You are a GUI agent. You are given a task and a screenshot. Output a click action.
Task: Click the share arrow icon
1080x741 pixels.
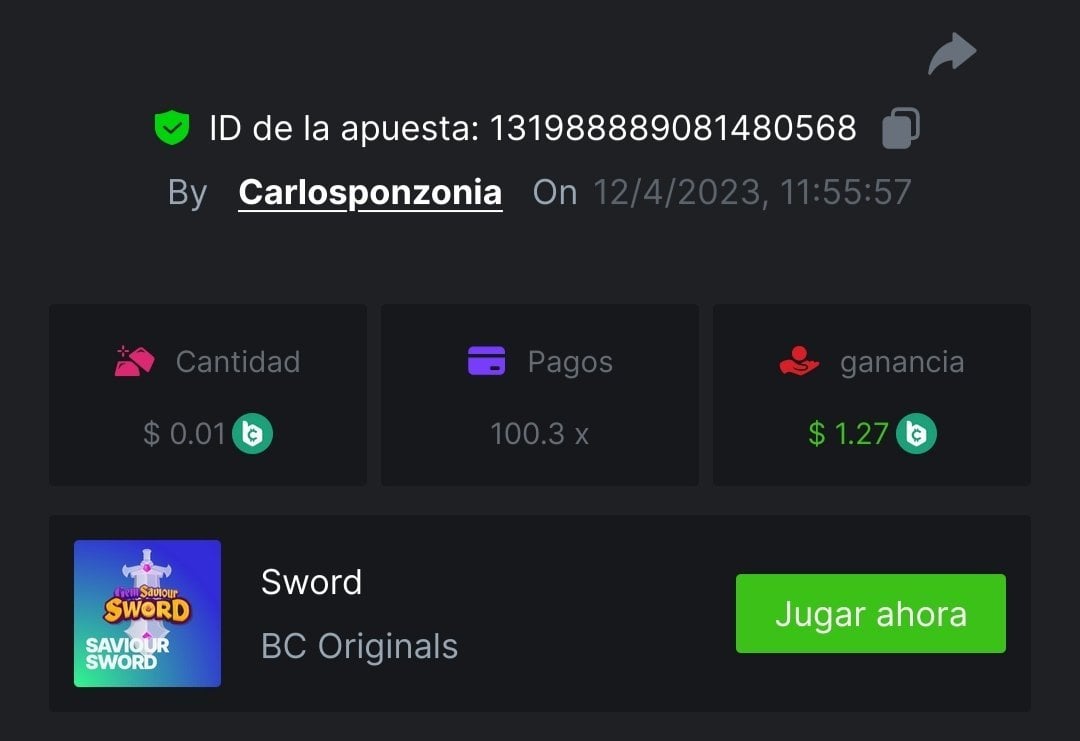pos(952,53)
